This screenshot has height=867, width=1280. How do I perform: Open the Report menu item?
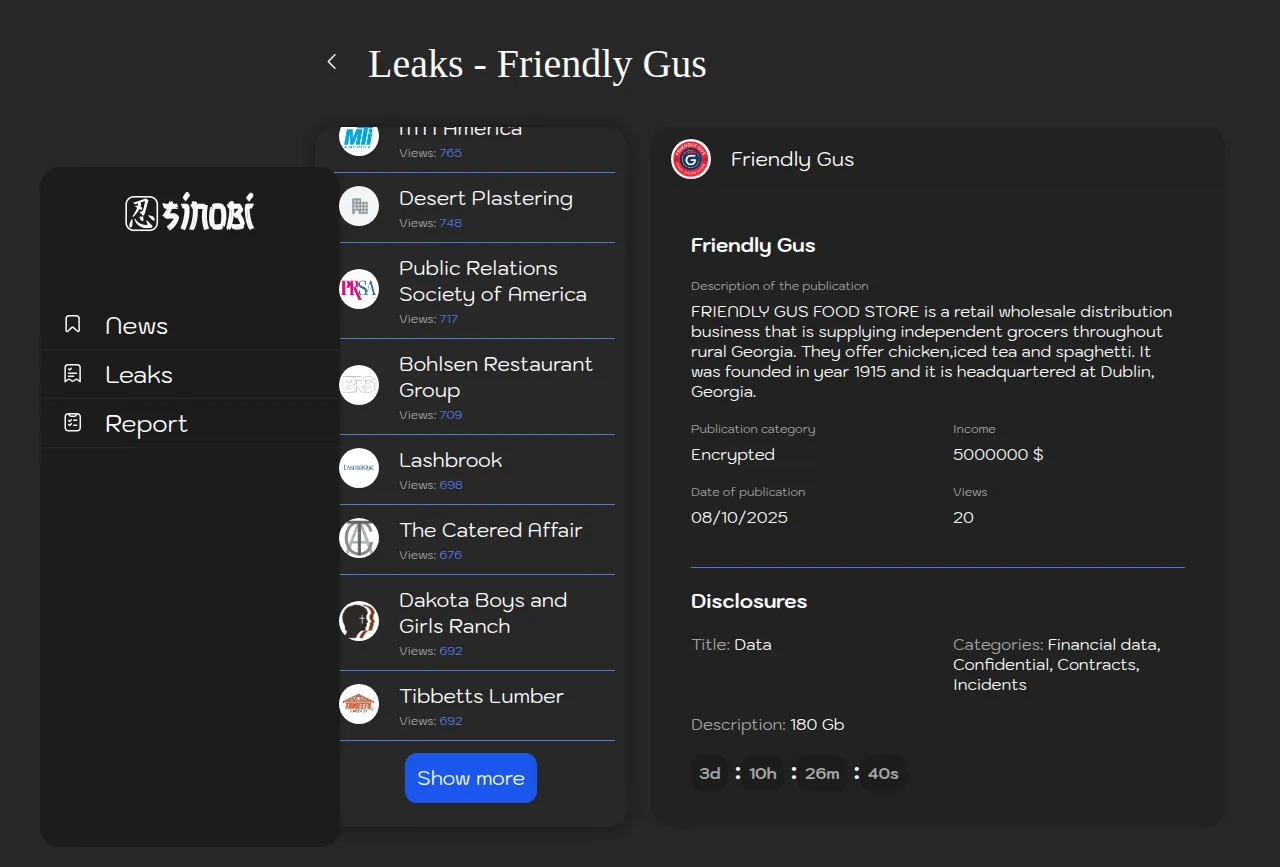pos(146,424)
